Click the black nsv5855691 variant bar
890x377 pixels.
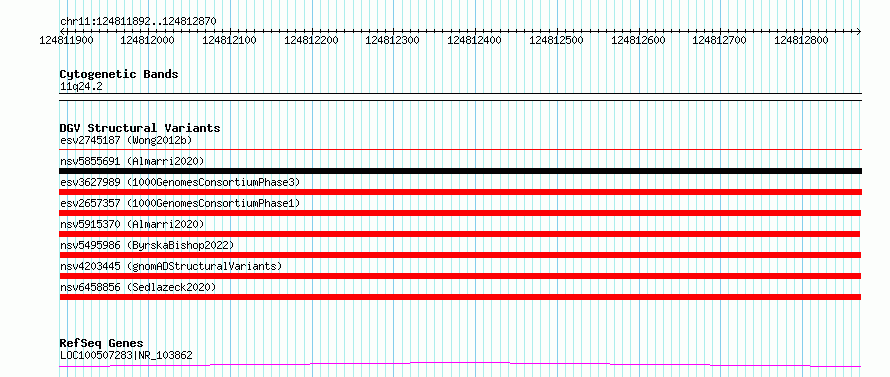coord(460,171)
